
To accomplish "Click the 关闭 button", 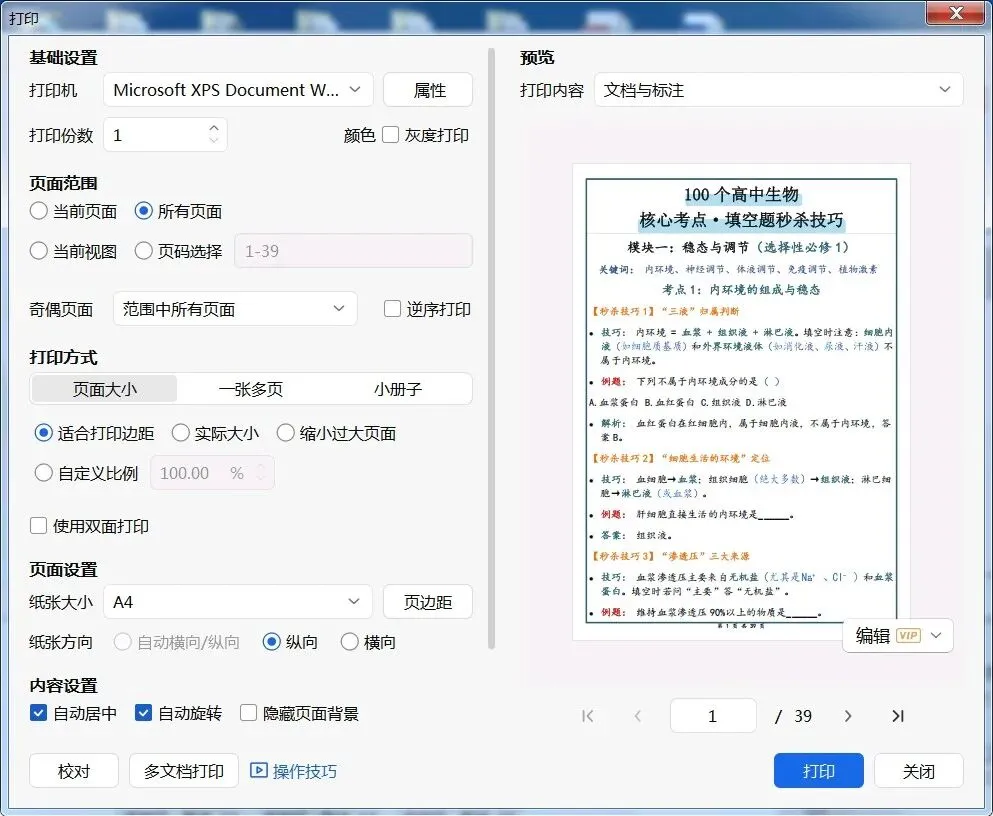I will coord(918,770).
